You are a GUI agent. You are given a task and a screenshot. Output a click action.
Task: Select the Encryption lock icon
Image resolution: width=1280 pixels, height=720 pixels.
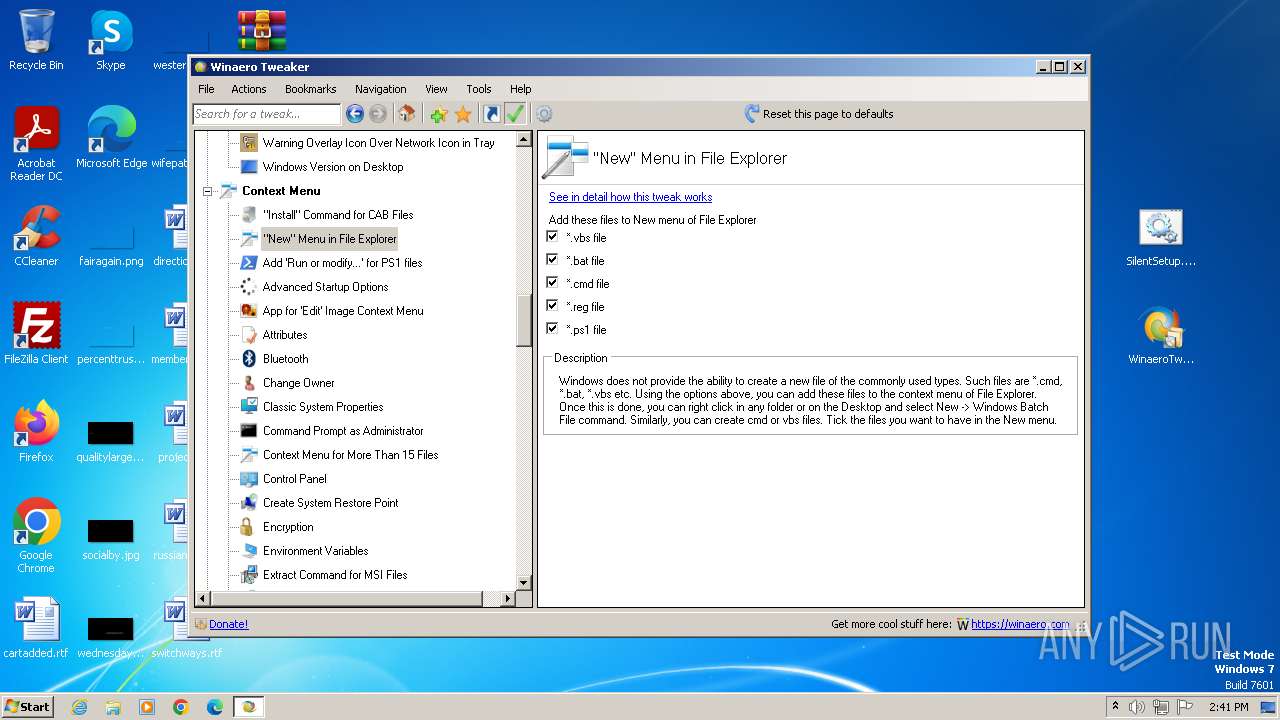[x=249, y=527]
